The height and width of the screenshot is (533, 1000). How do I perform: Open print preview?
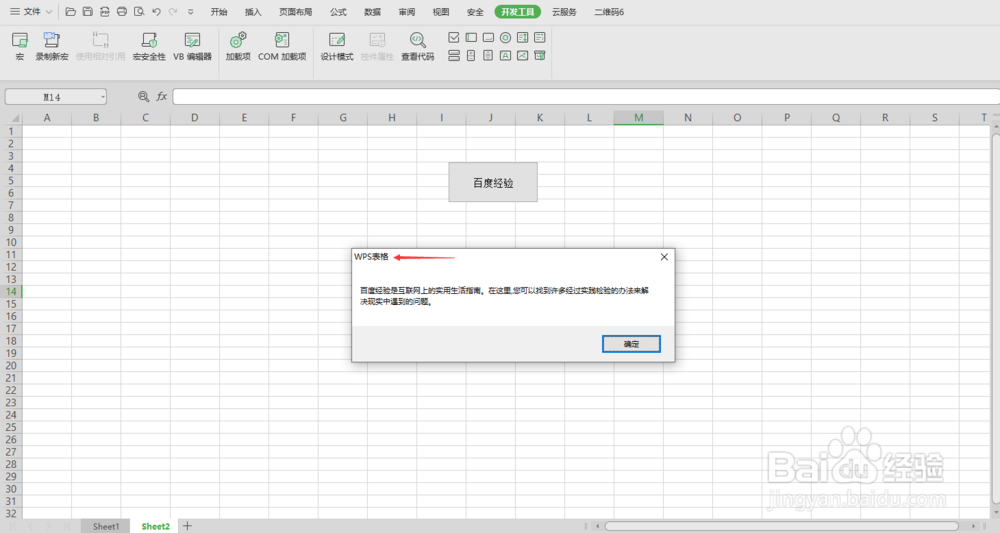pyautogui.click(x=139, y=11)
